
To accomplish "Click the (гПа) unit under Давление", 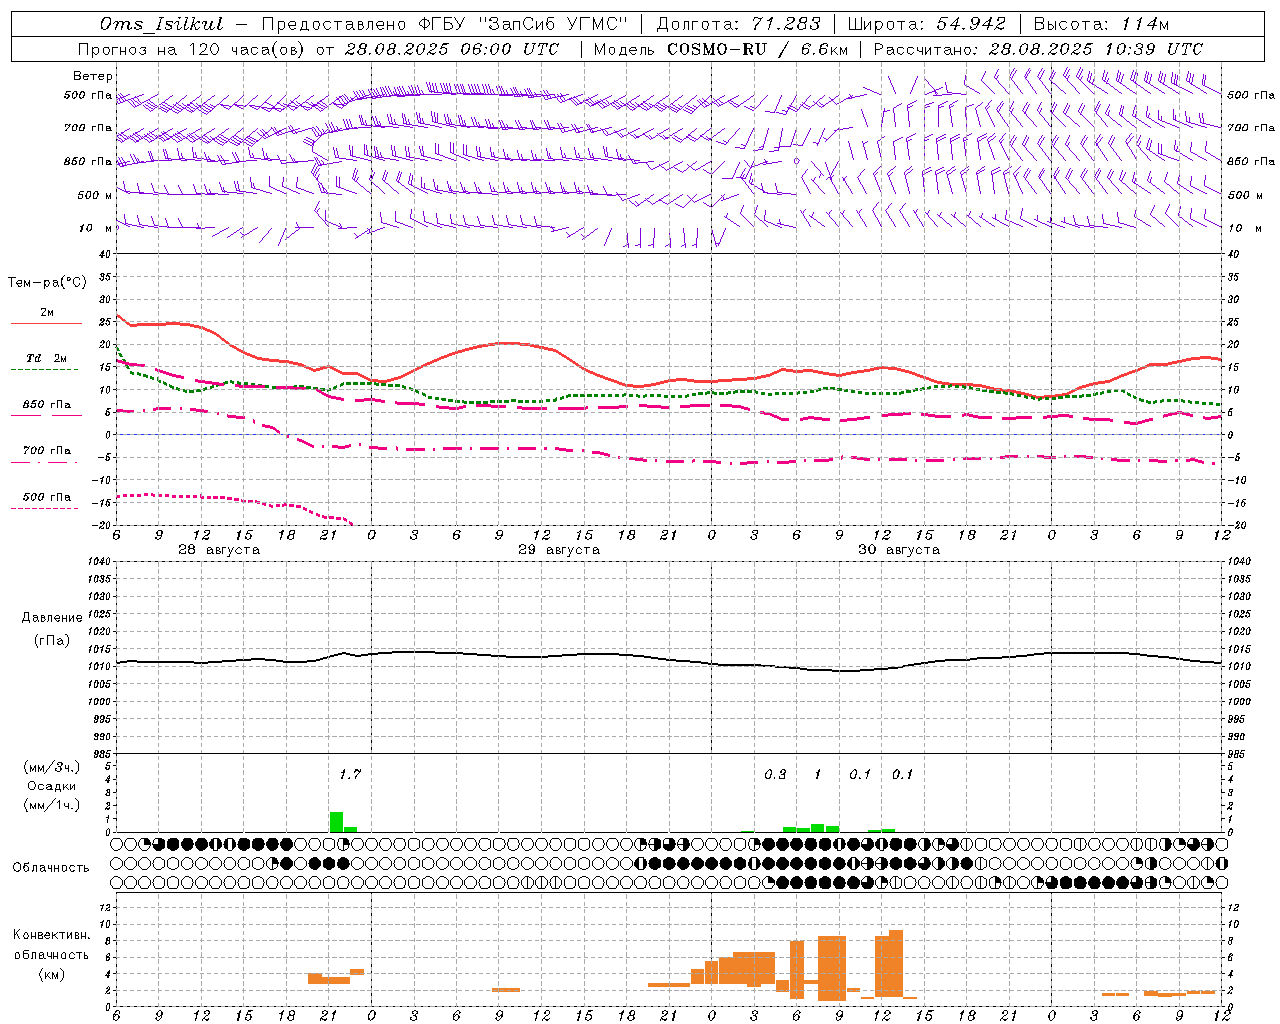I will pyautogui.click(x=52, y=640).
